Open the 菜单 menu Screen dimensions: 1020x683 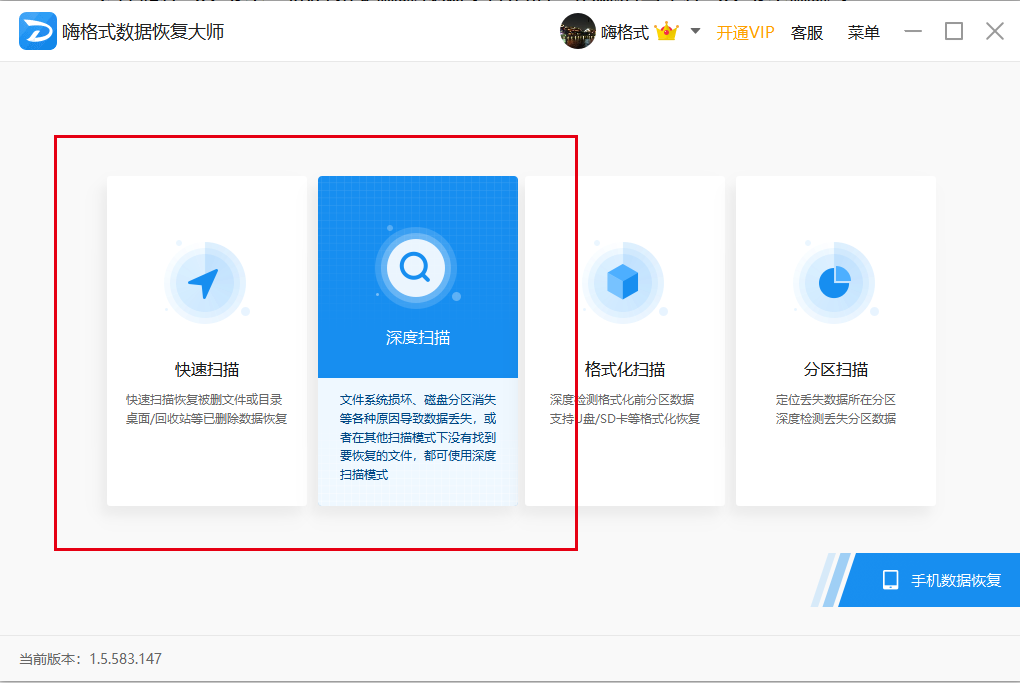pos(864,33)
